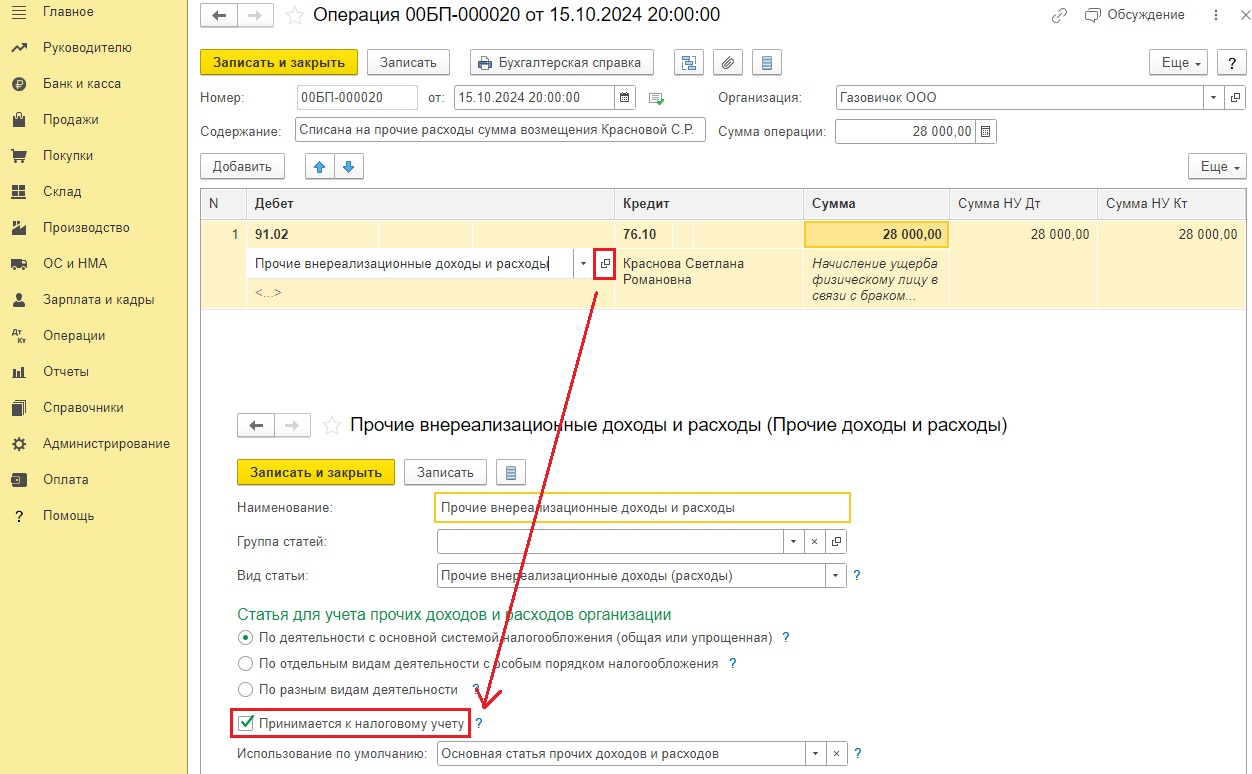Open the Бухгалтерская справка print form
Screen dimensions: 1252x774
coord(562,62)
